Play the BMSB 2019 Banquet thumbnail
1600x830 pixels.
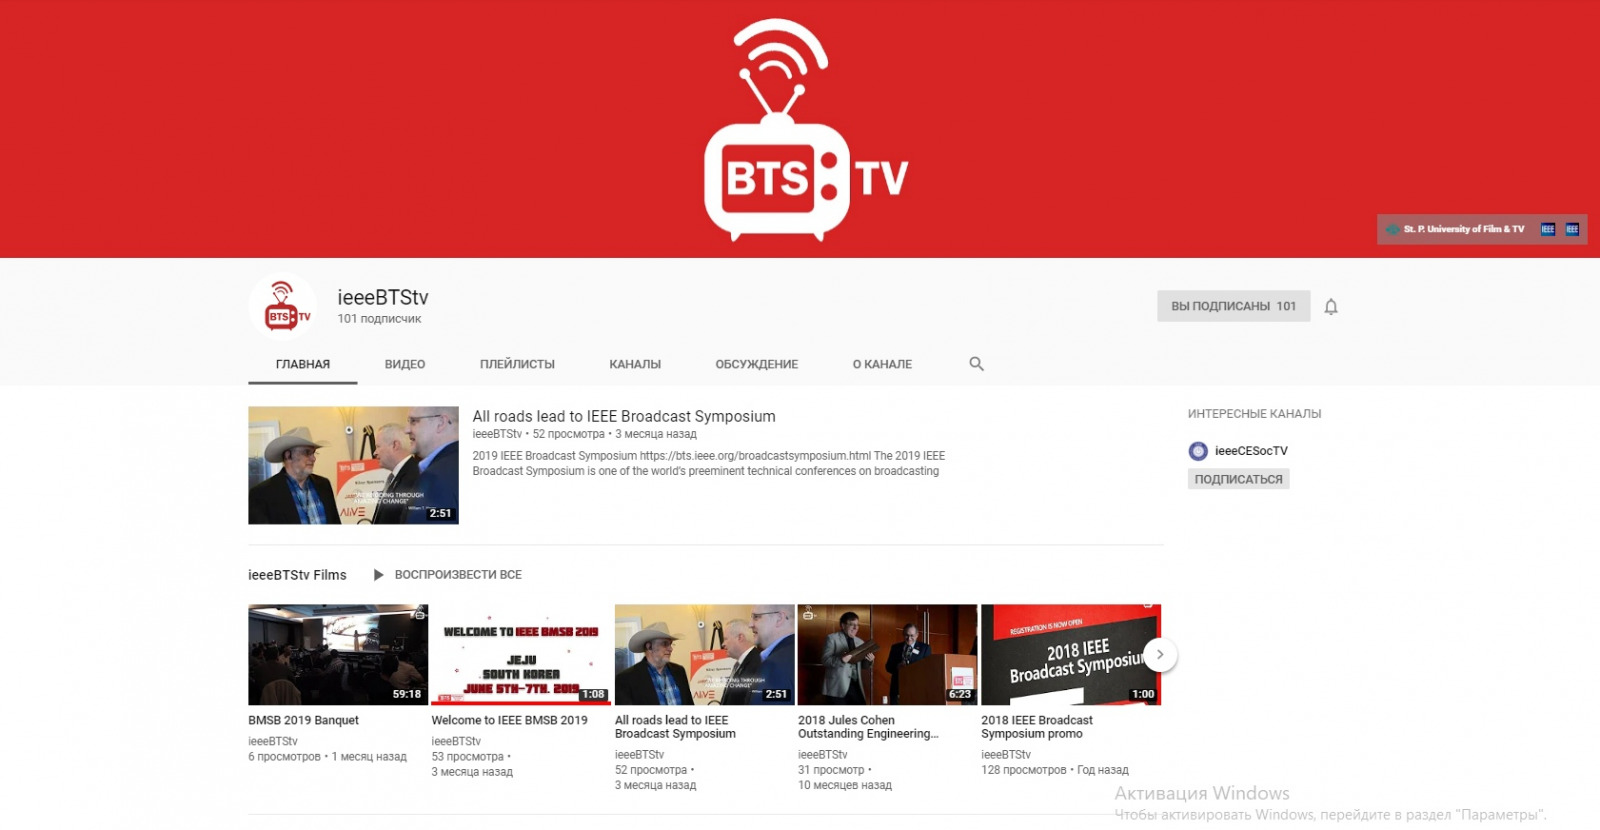click(x=338, y=654)
